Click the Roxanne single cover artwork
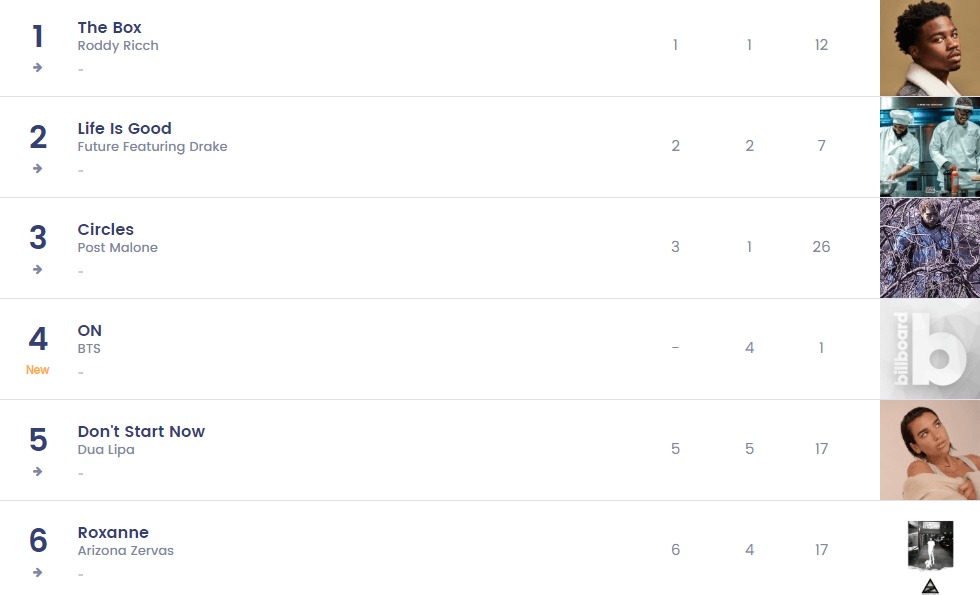Screen dimensions: 980x595 coord(930,545)
